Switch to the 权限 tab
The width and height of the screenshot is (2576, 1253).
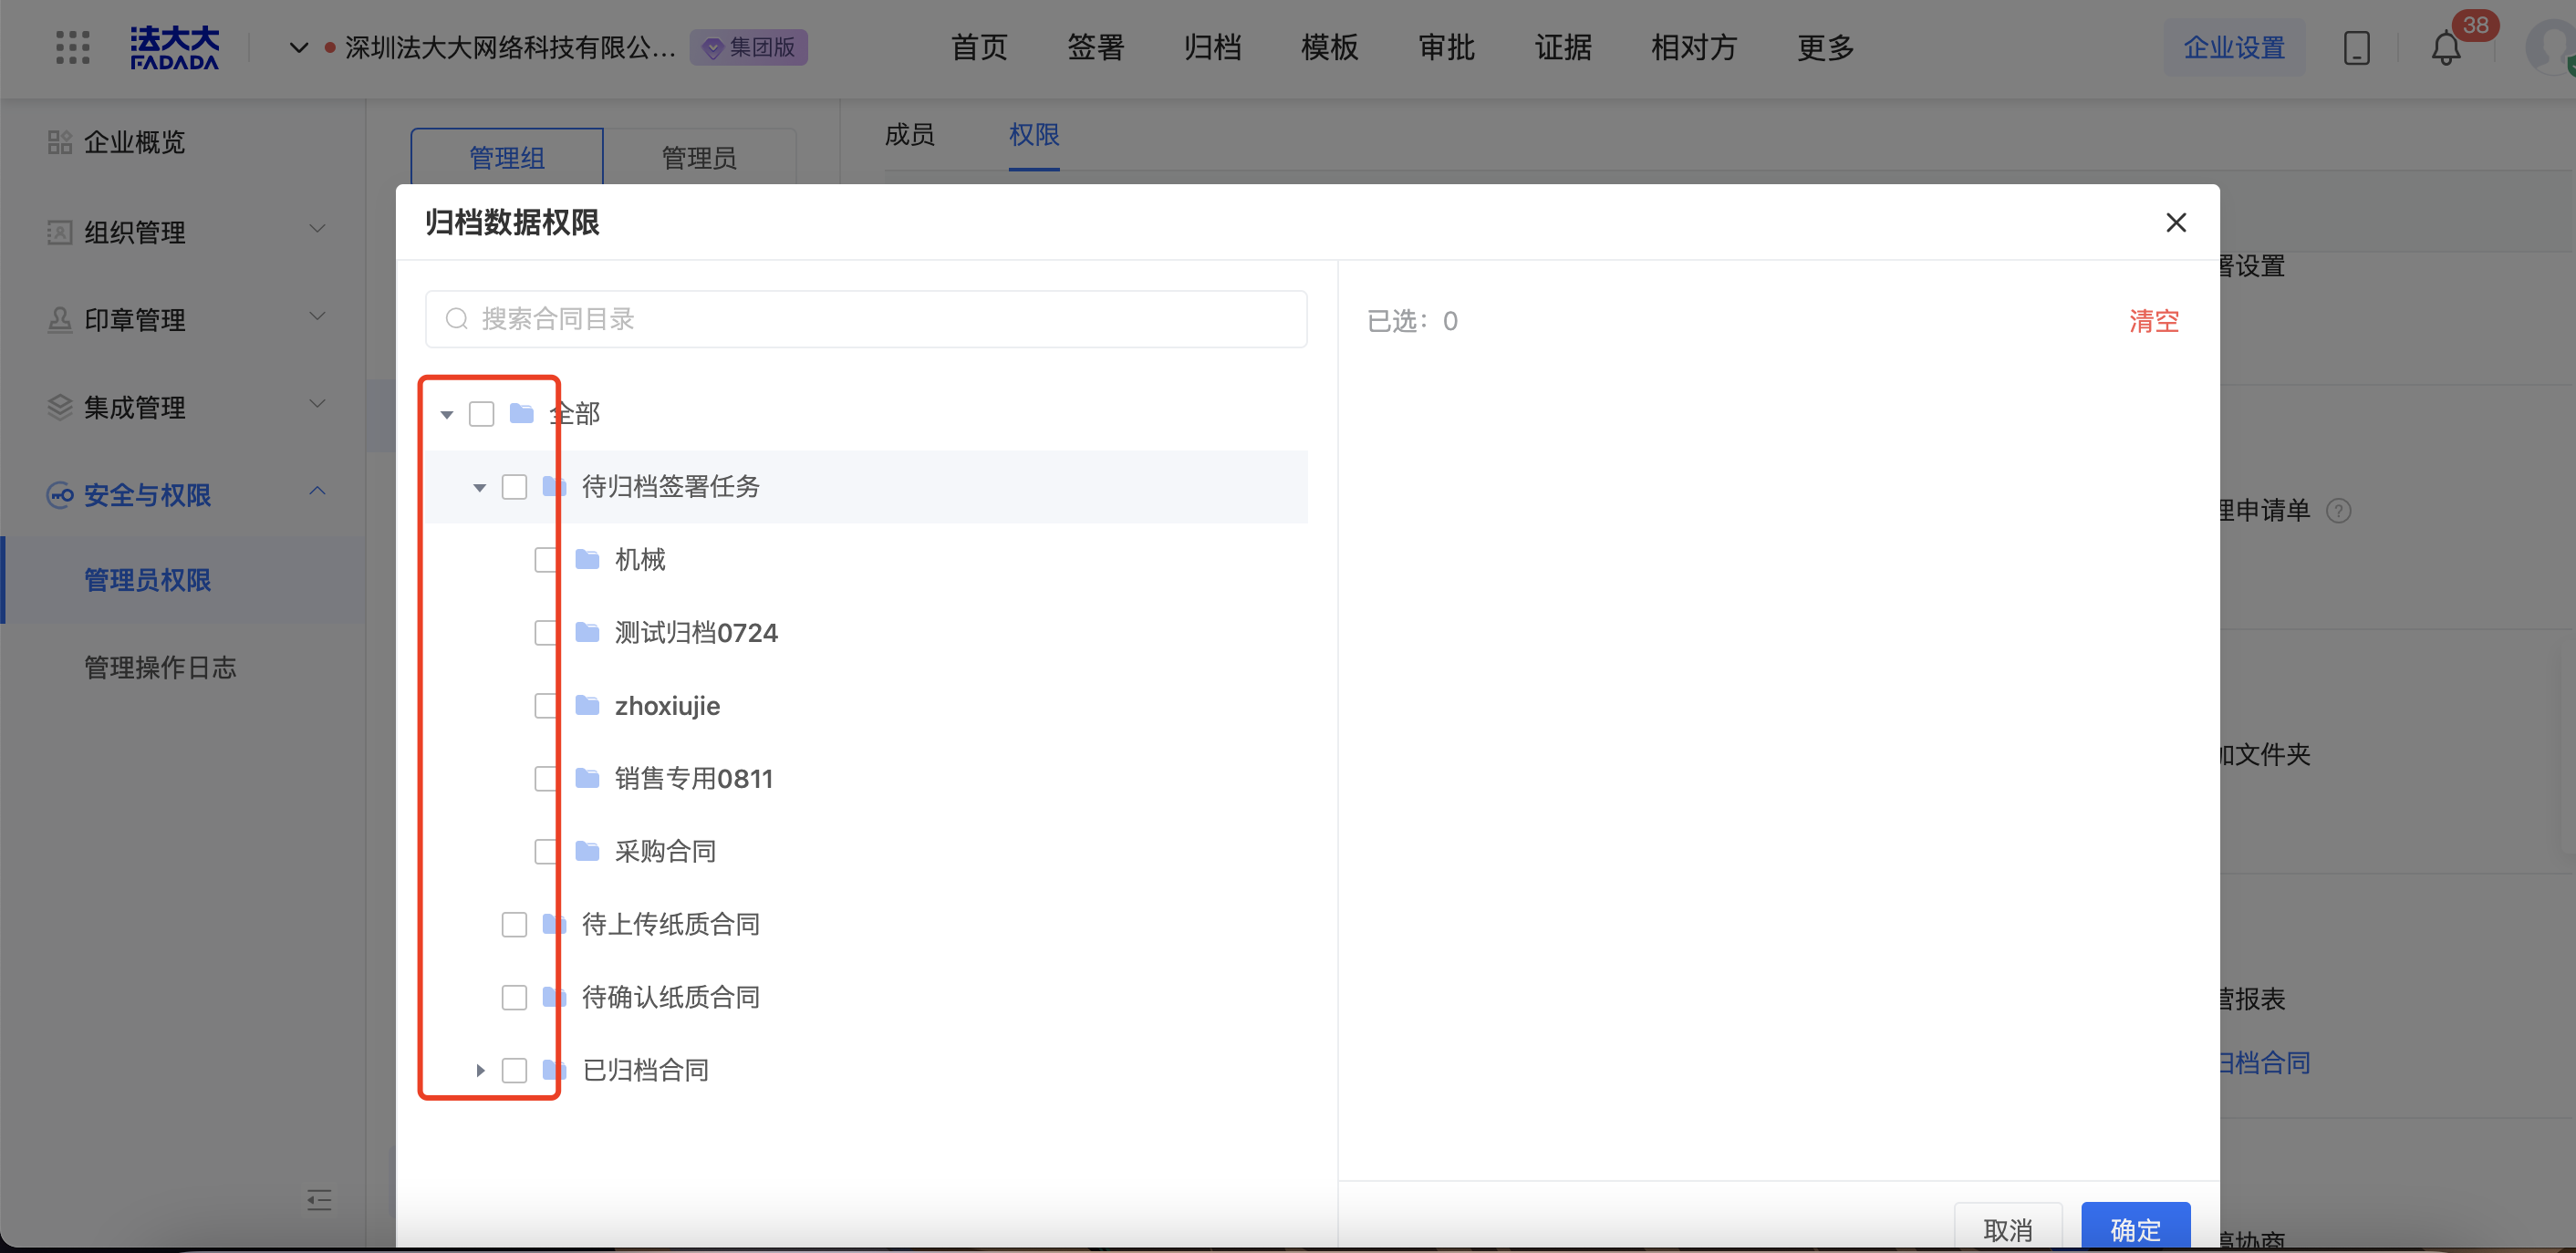(1034, 135)
